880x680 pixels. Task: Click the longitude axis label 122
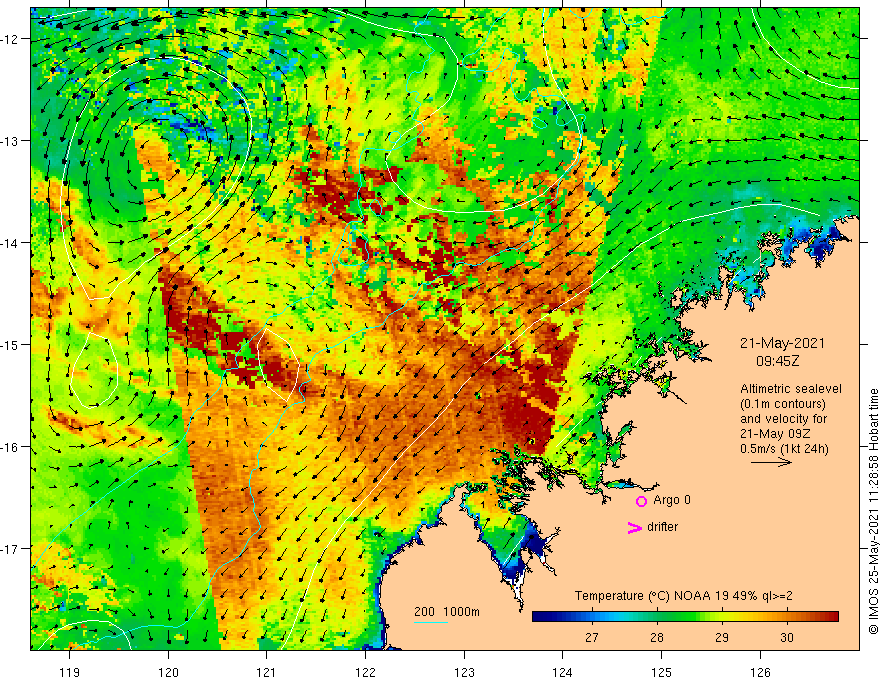[x=365, y=672]
